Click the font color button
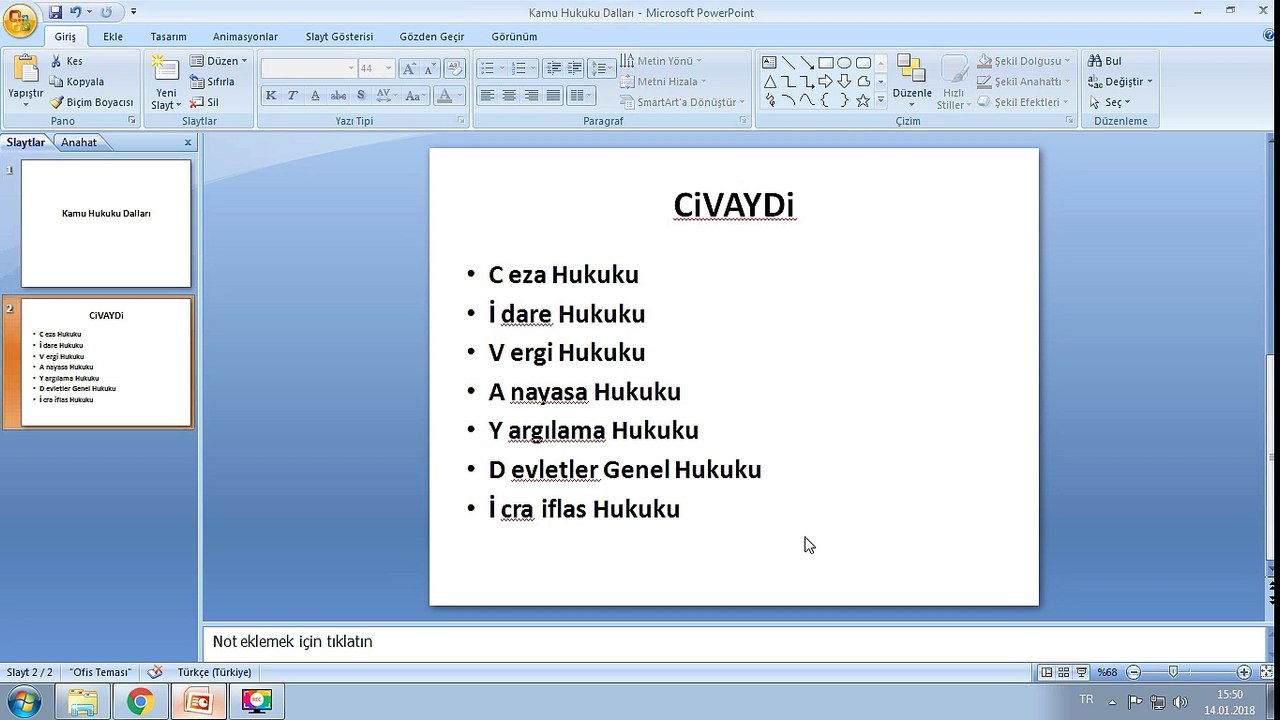 (446, 96)
